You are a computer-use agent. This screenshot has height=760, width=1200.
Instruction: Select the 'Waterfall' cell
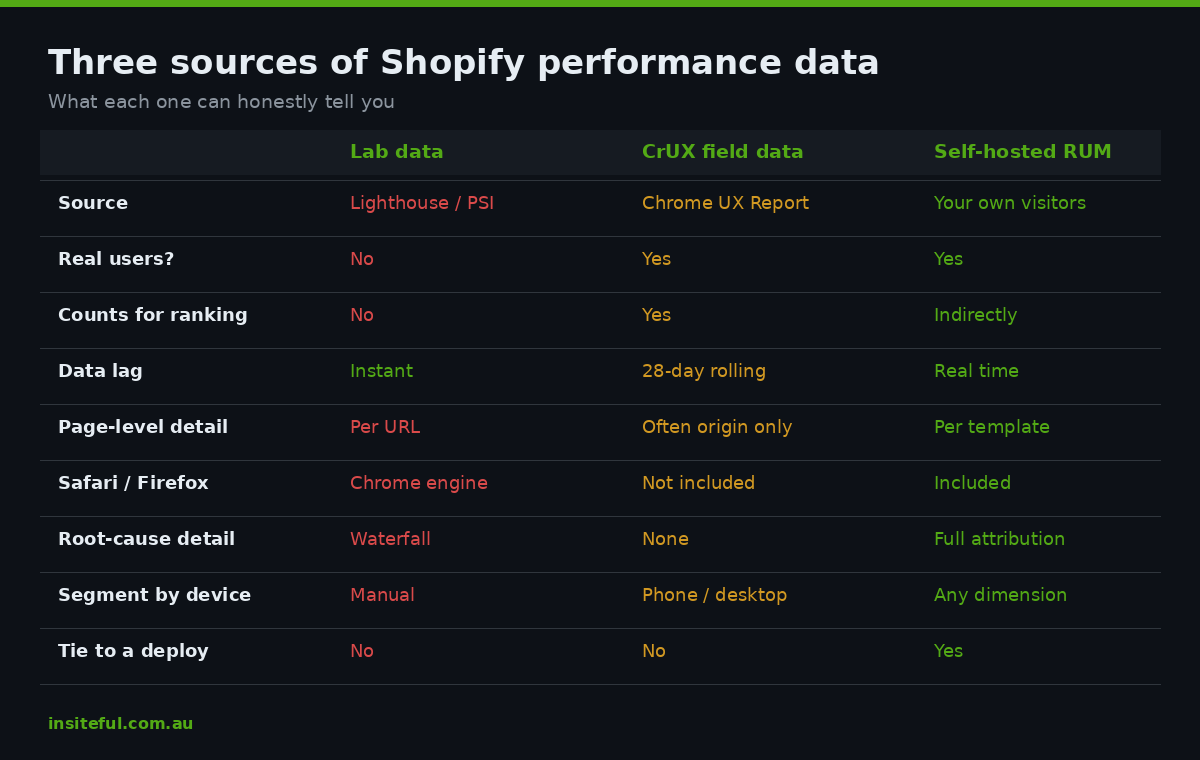click(390, 540)
